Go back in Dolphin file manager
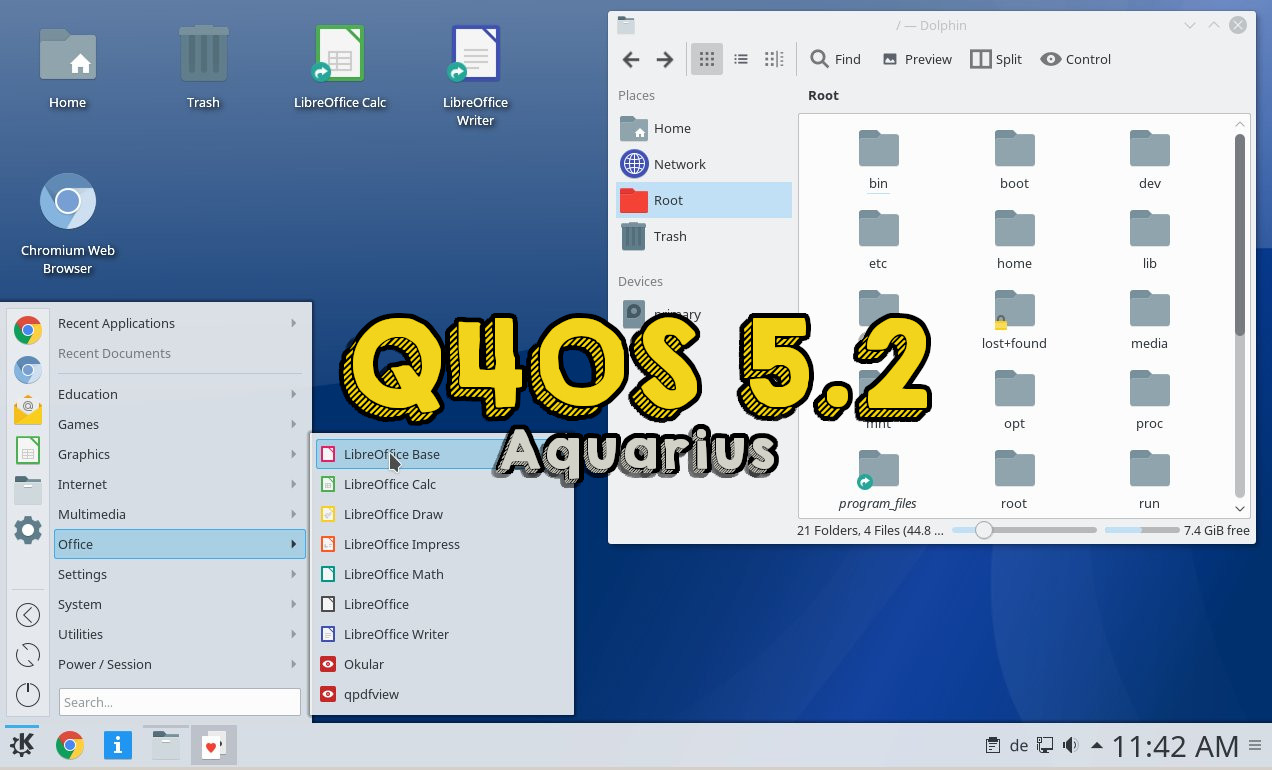Image resolution: width=1272 pixels, height=770 pixels. tap(631, 59)
